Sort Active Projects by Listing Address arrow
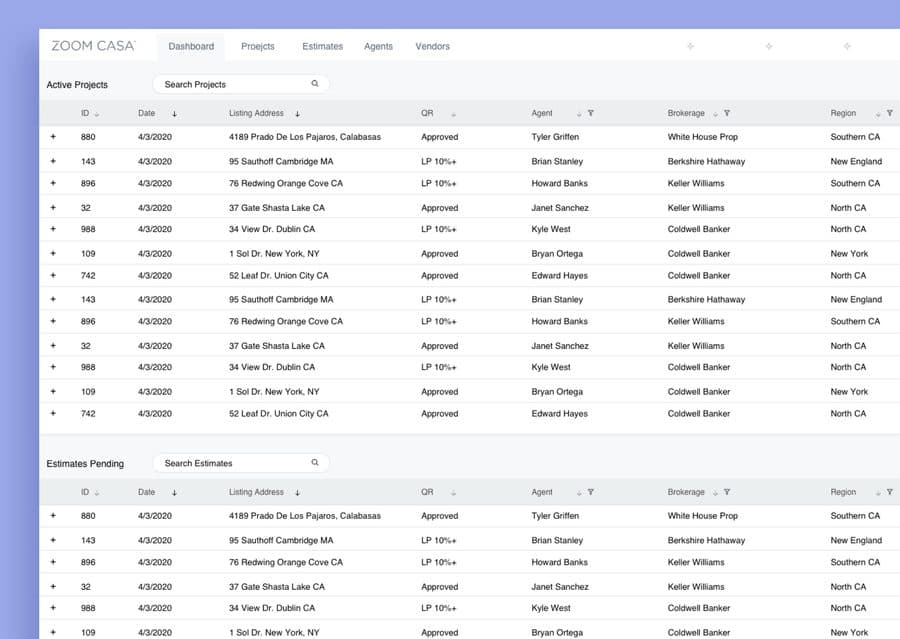Viewport: 900px width, 639px height. pos(297,114)
